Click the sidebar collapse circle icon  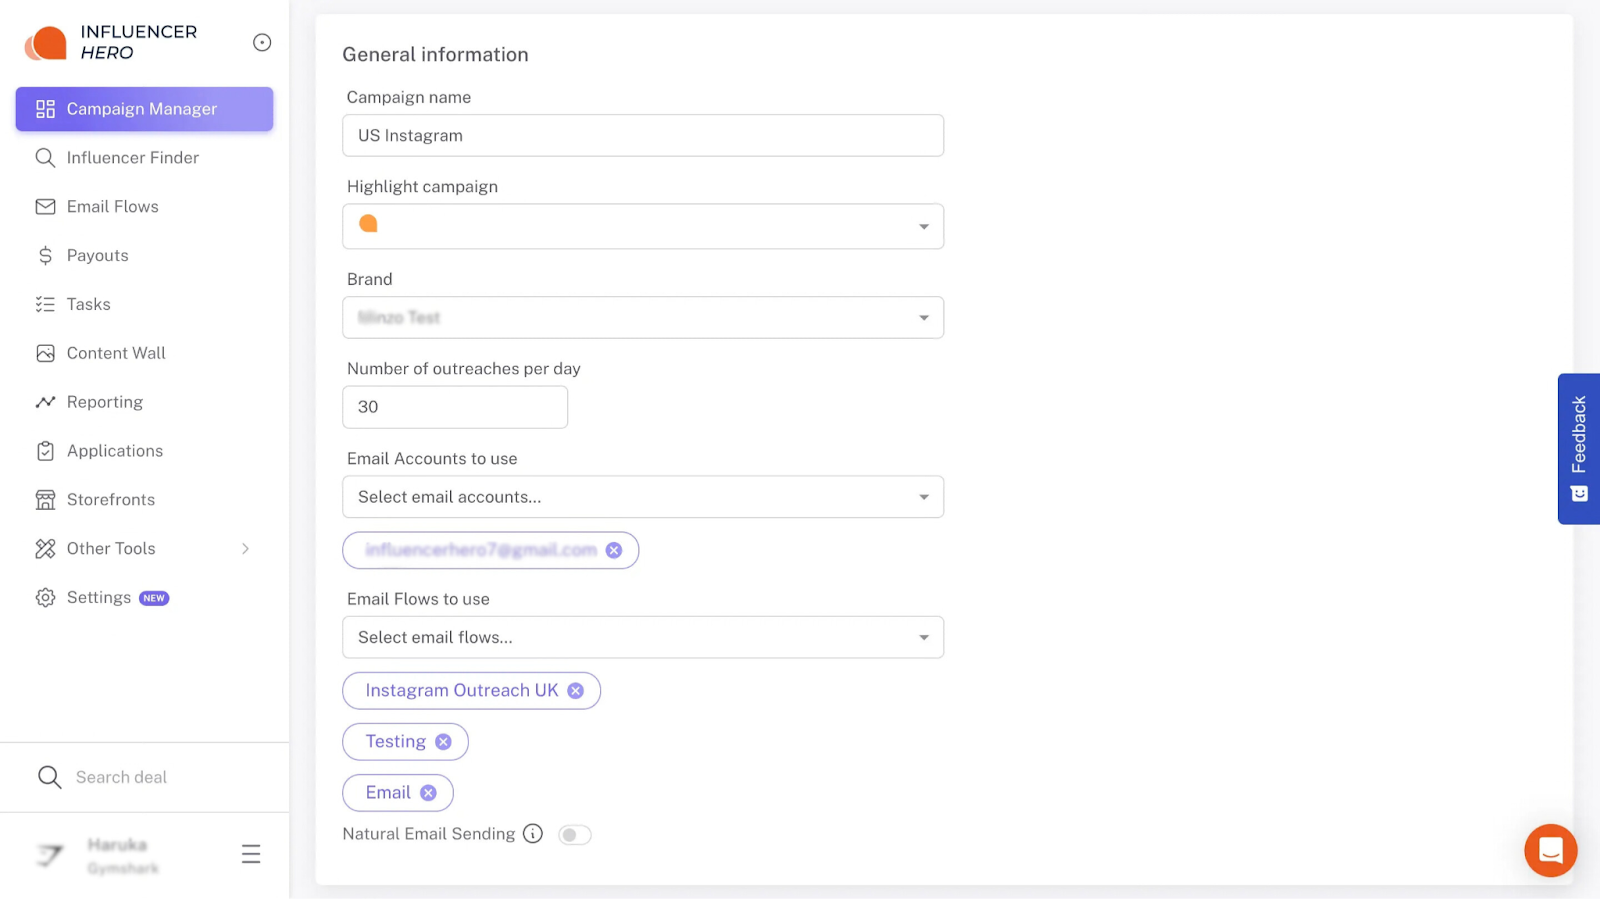click(262, 42)
